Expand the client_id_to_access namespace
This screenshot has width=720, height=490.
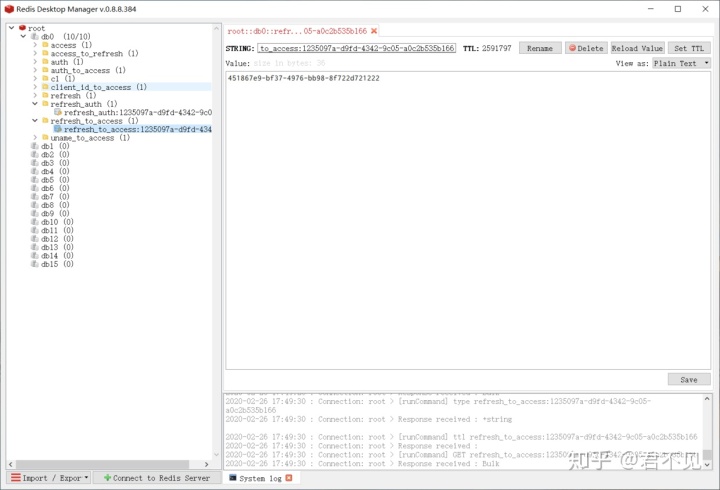coord(35,87)
